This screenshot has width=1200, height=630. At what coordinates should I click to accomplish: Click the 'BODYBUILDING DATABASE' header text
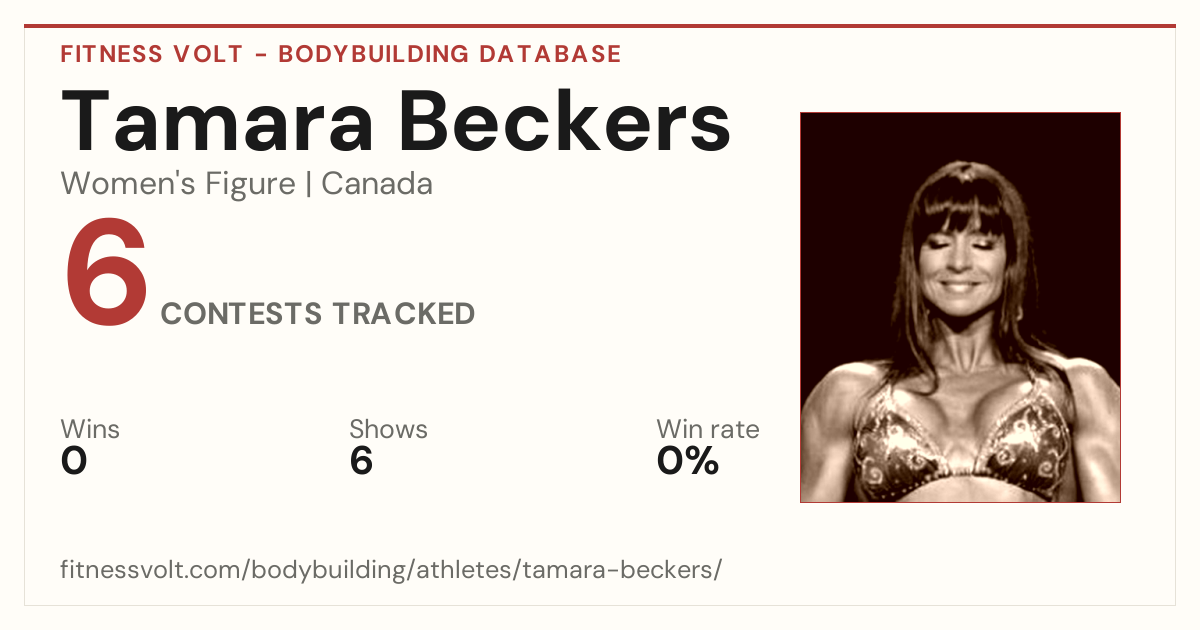click(450, 54)
